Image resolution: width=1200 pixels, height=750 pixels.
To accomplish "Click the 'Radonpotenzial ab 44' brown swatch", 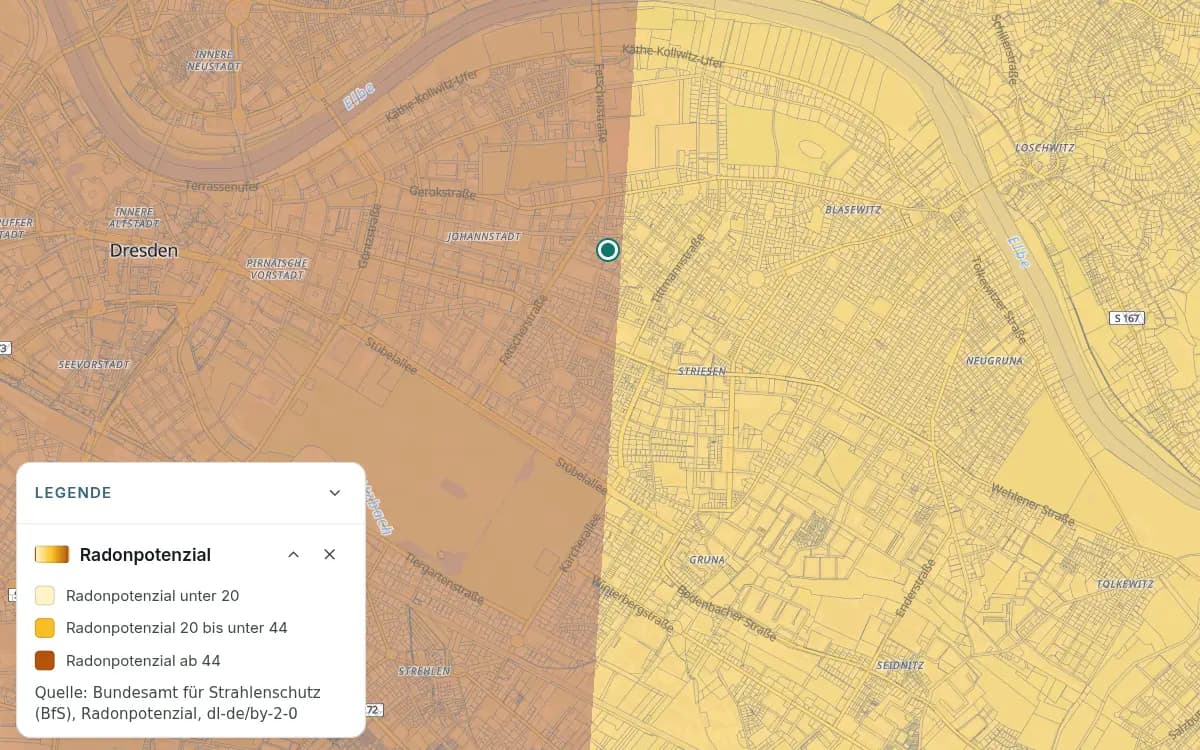I will 45,660.
